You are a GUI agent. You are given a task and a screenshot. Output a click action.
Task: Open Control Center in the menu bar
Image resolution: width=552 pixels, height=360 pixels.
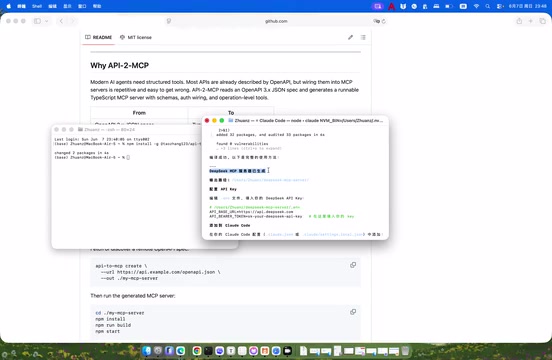tap(500, 6)
